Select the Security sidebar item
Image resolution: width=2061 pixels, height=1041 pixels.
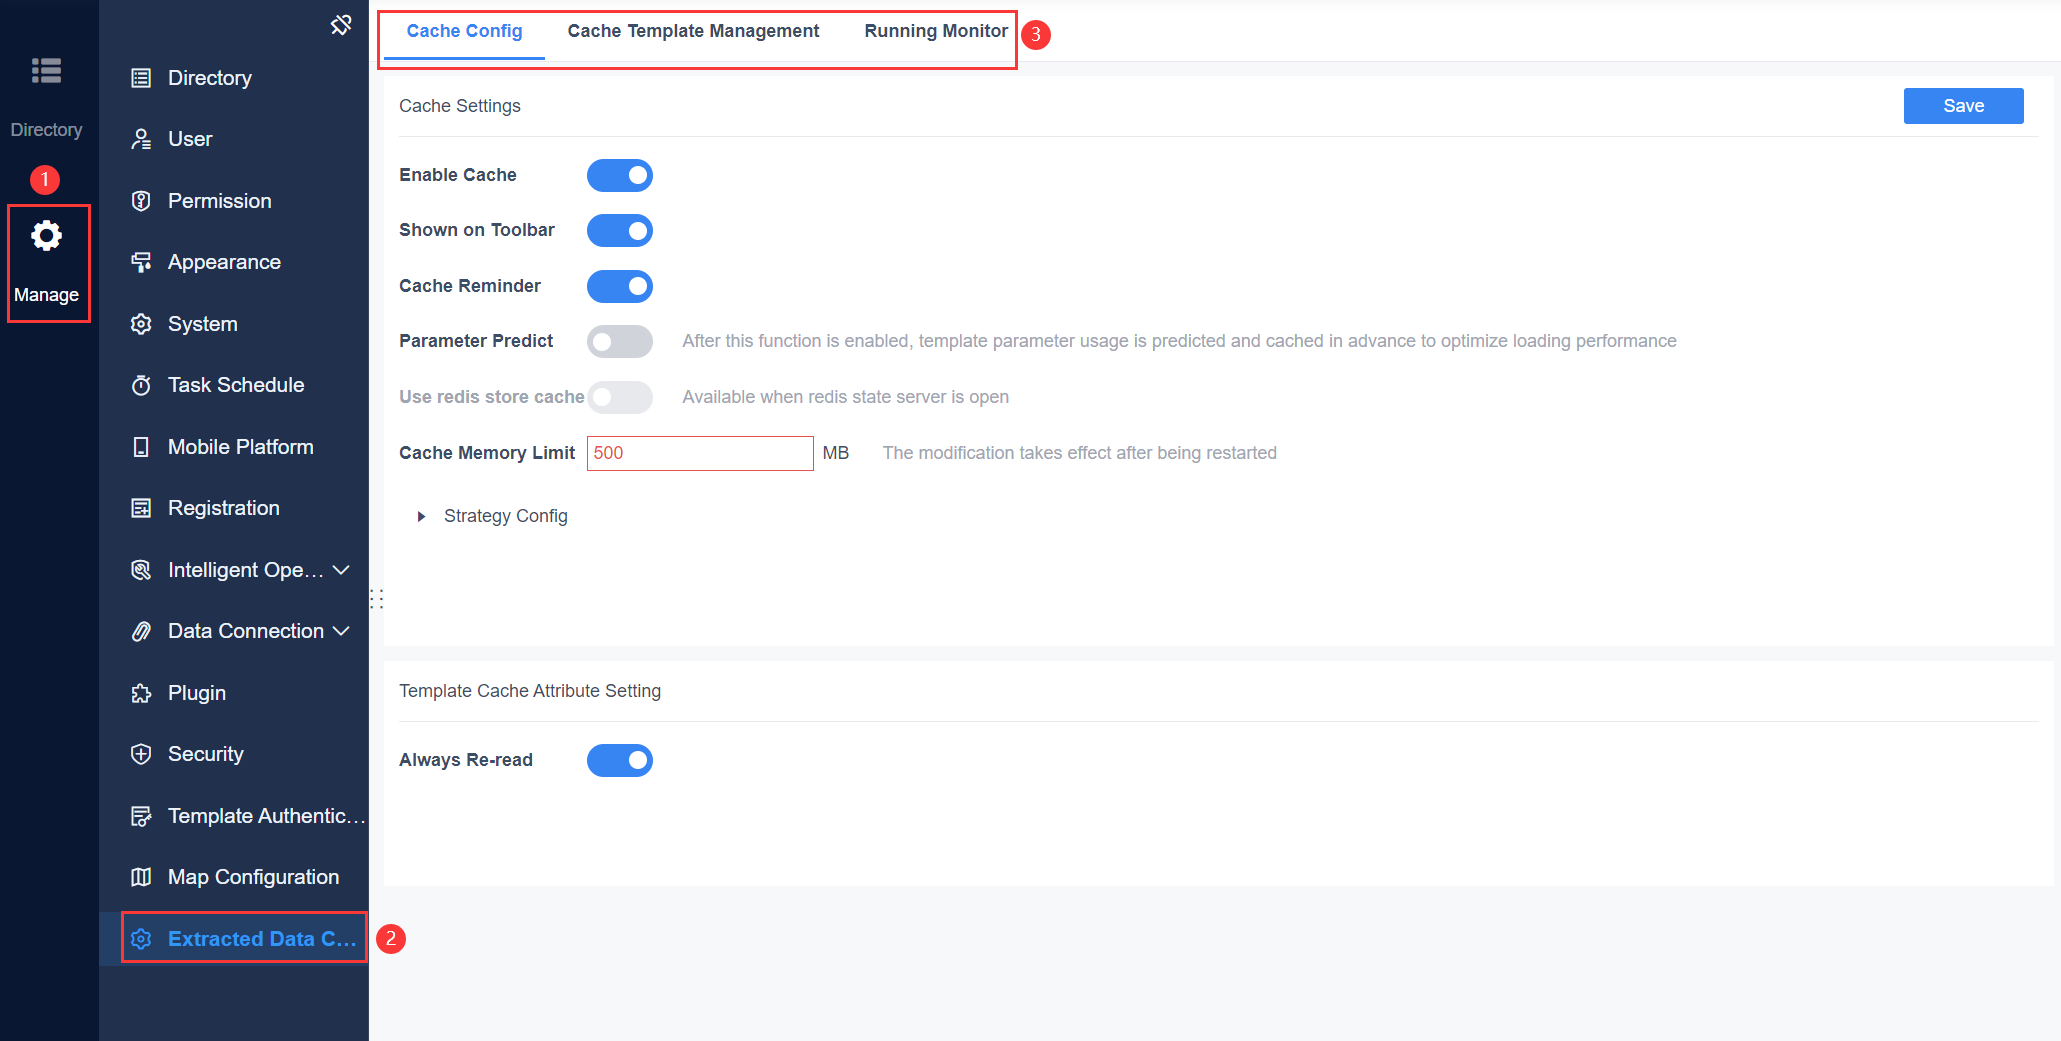[x=206, y=754]
